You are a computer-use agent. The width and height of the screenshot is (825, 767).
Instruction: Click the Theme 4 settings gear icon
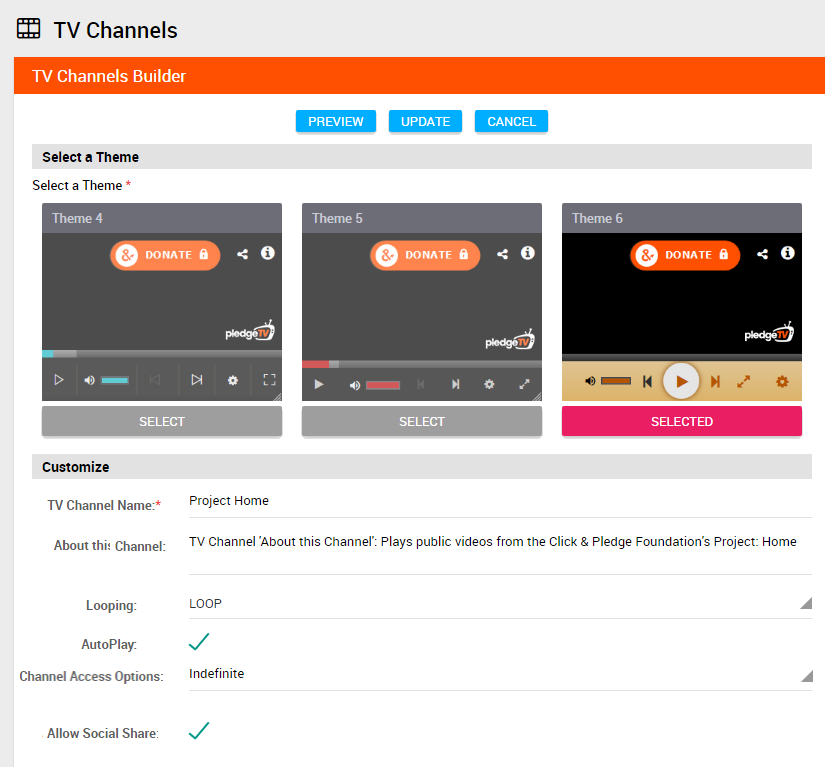(x=233, y=380)
